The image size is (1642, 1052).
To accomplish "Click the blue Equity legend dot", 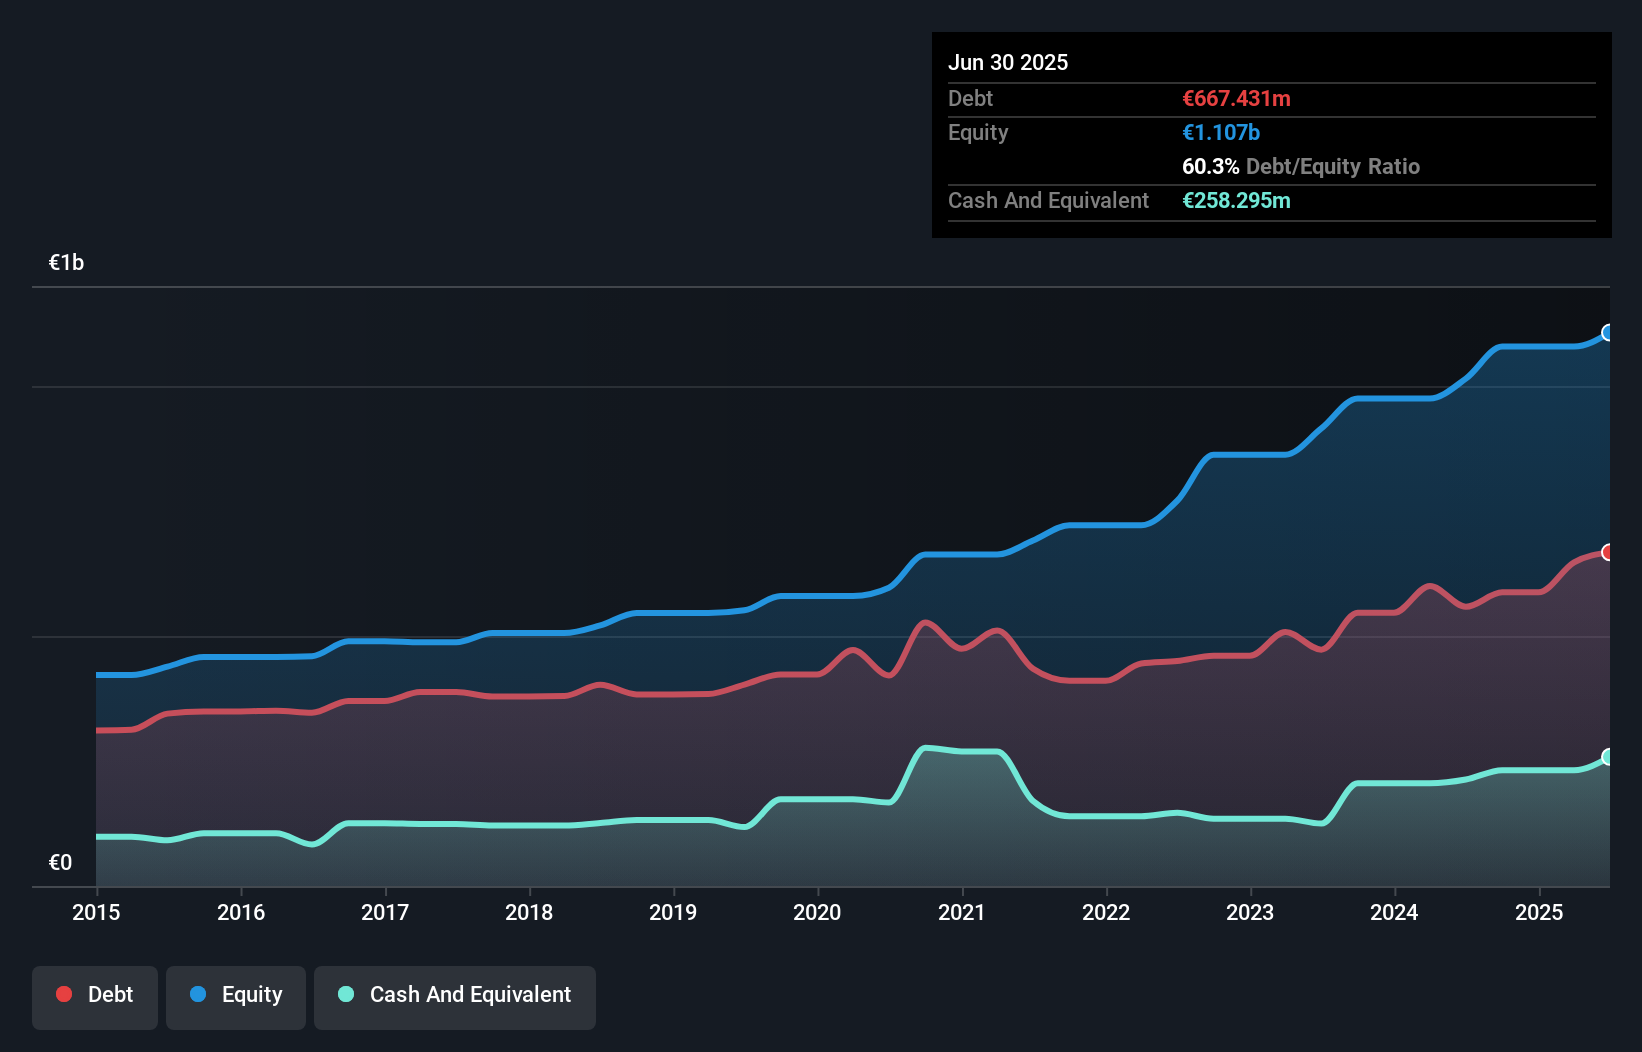I will [198, 994].
